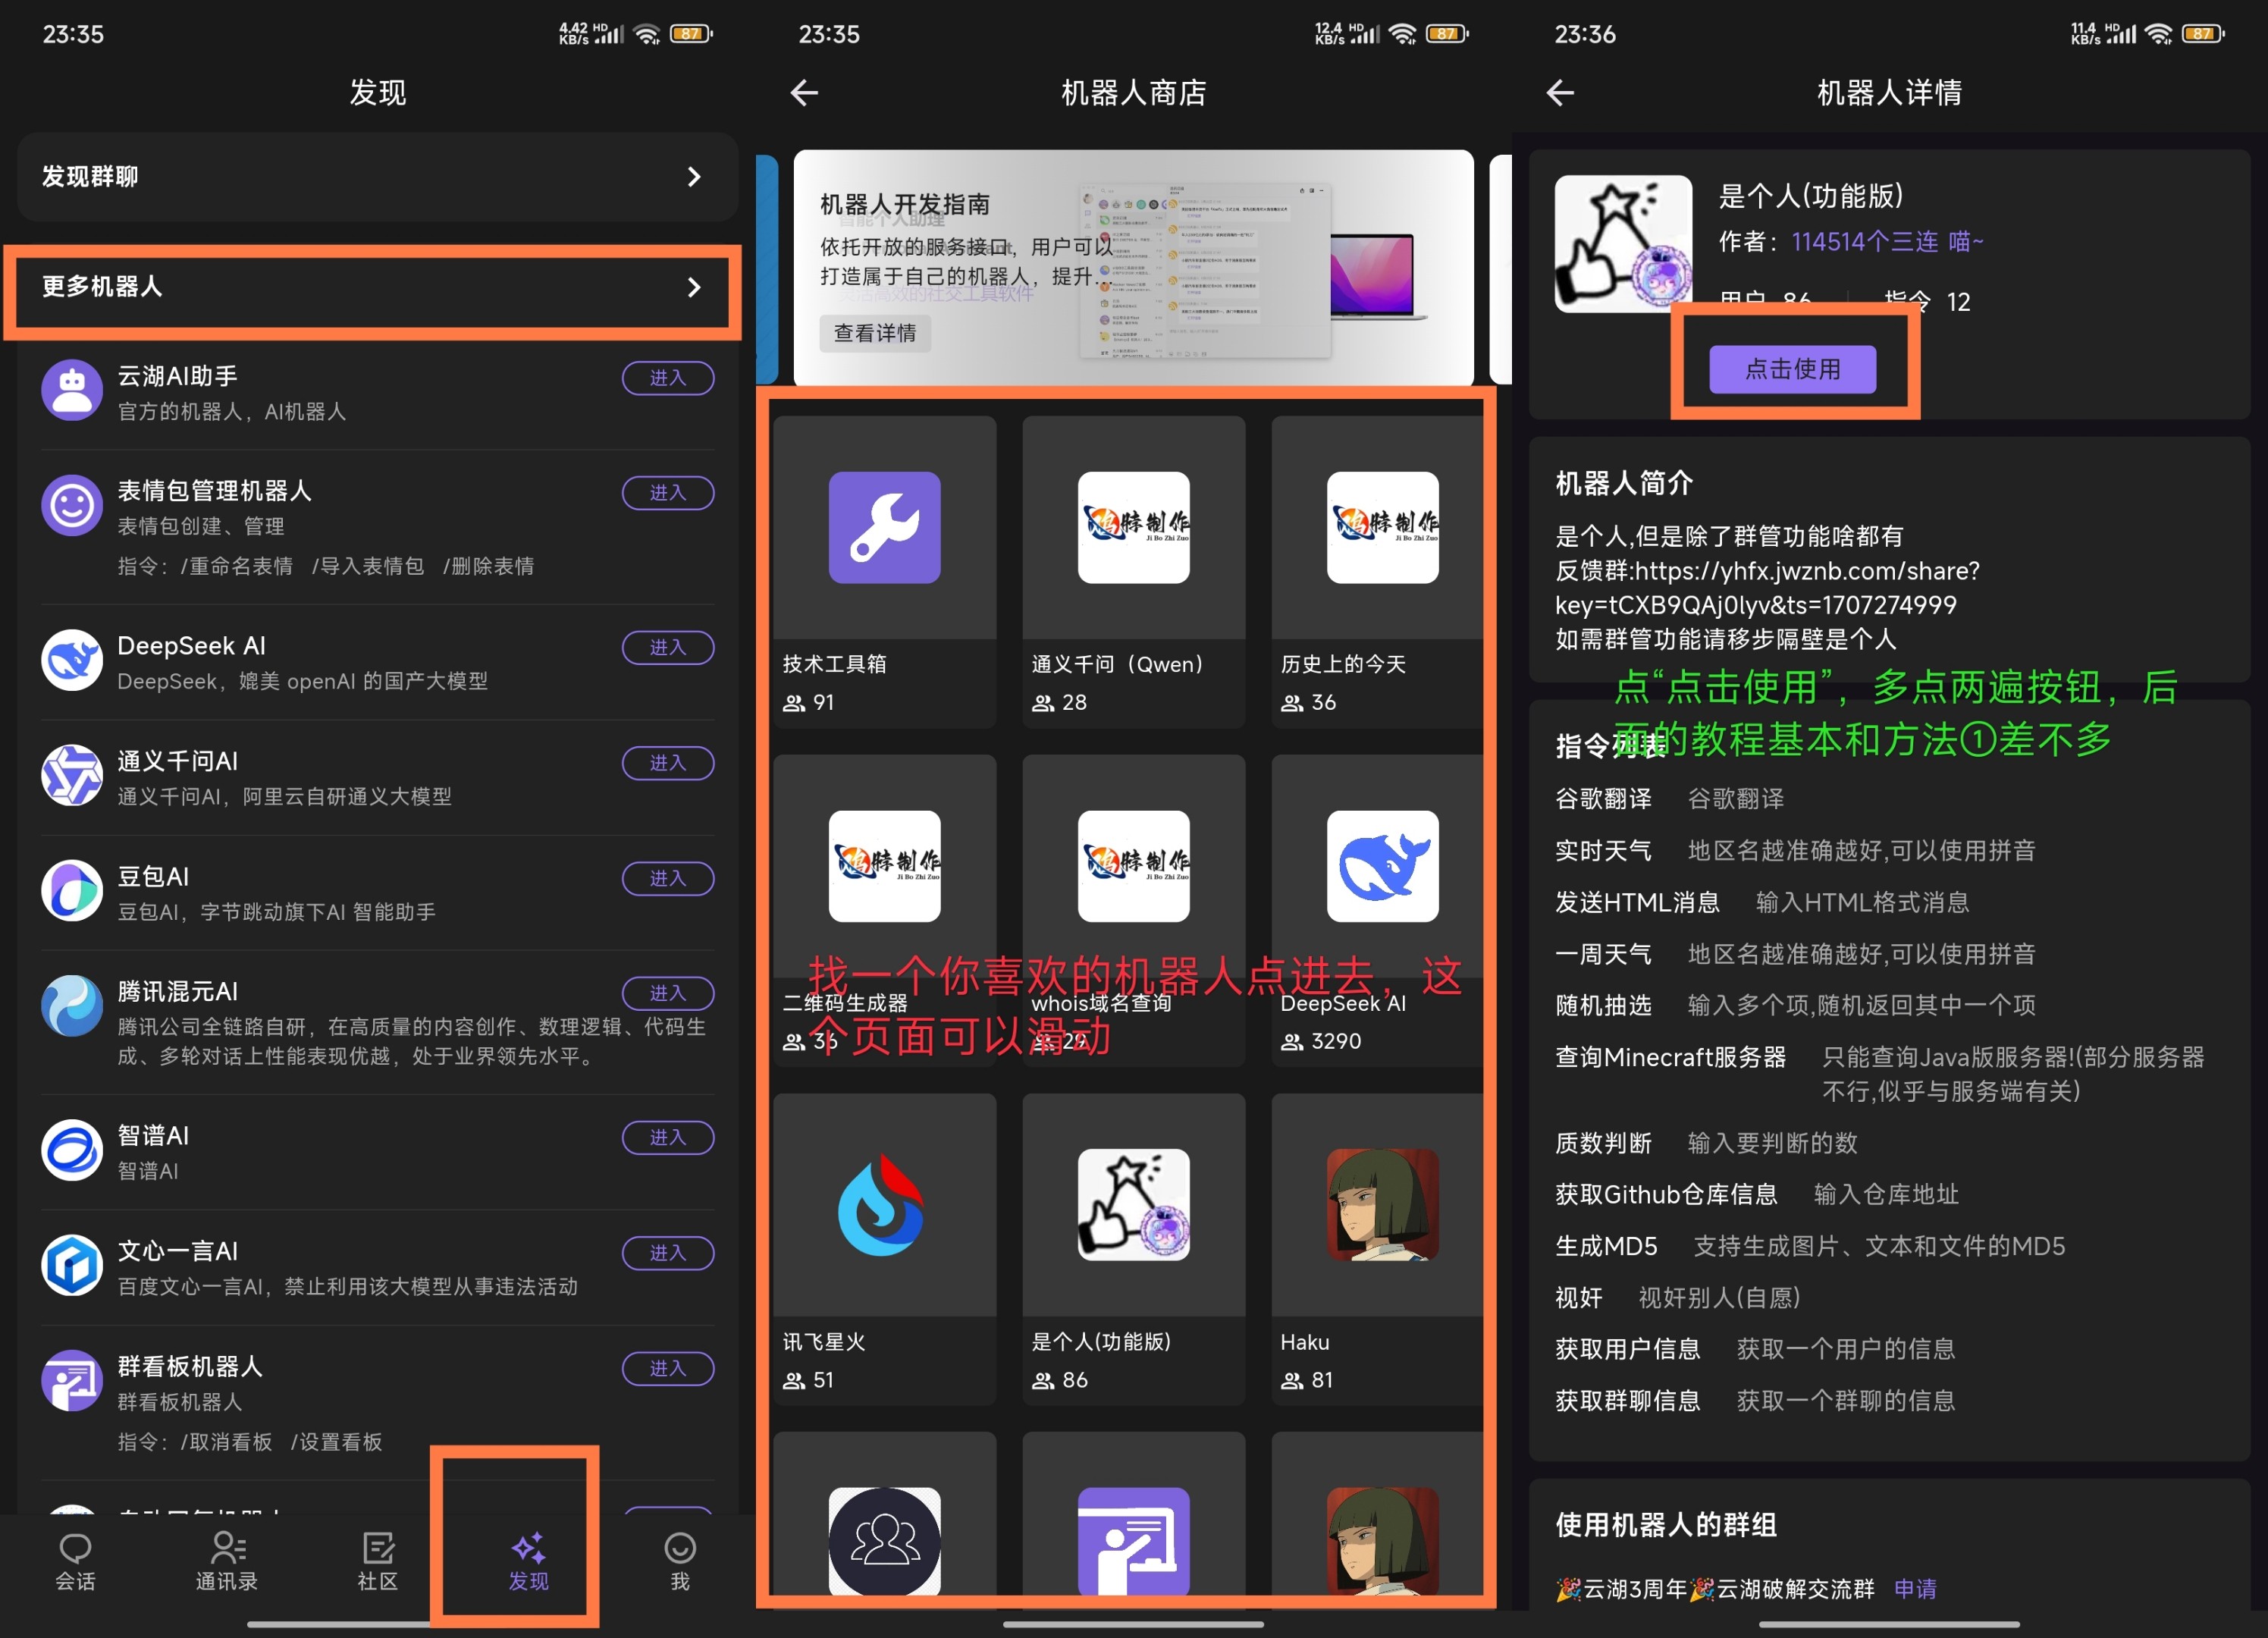Select the 获取用户信息 command row
Viewport: 2268px width, 1638px height.
tap(1888, 1349)
